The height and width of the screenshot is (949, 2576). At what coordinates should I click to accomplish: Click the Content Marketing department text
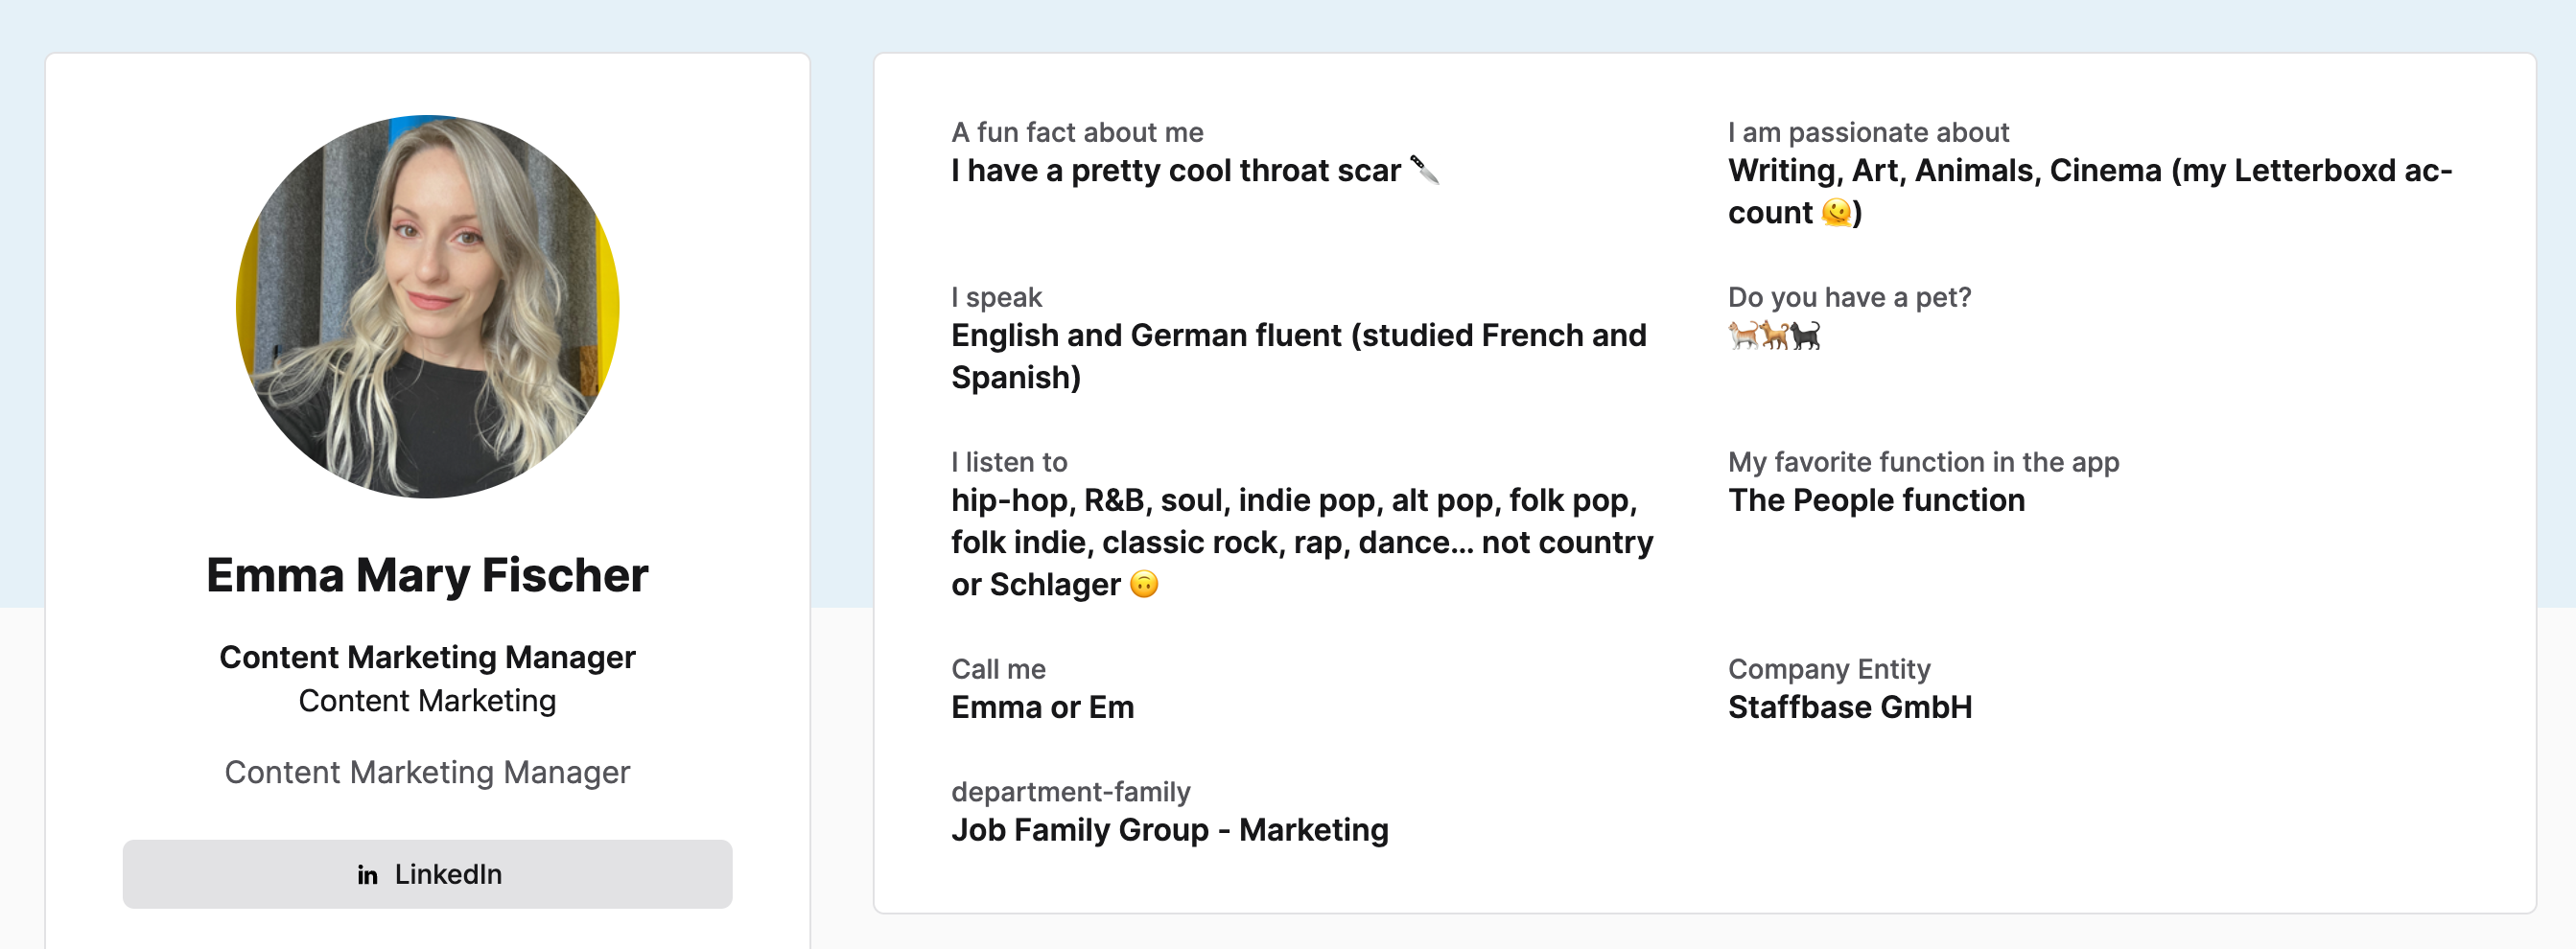coord(427,701)
